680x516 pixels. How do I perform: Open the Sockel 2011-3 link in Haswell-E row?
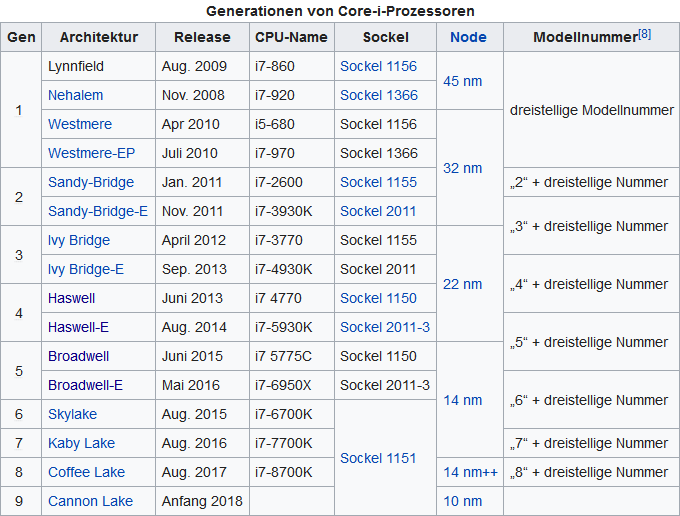(x=385, y=327)
